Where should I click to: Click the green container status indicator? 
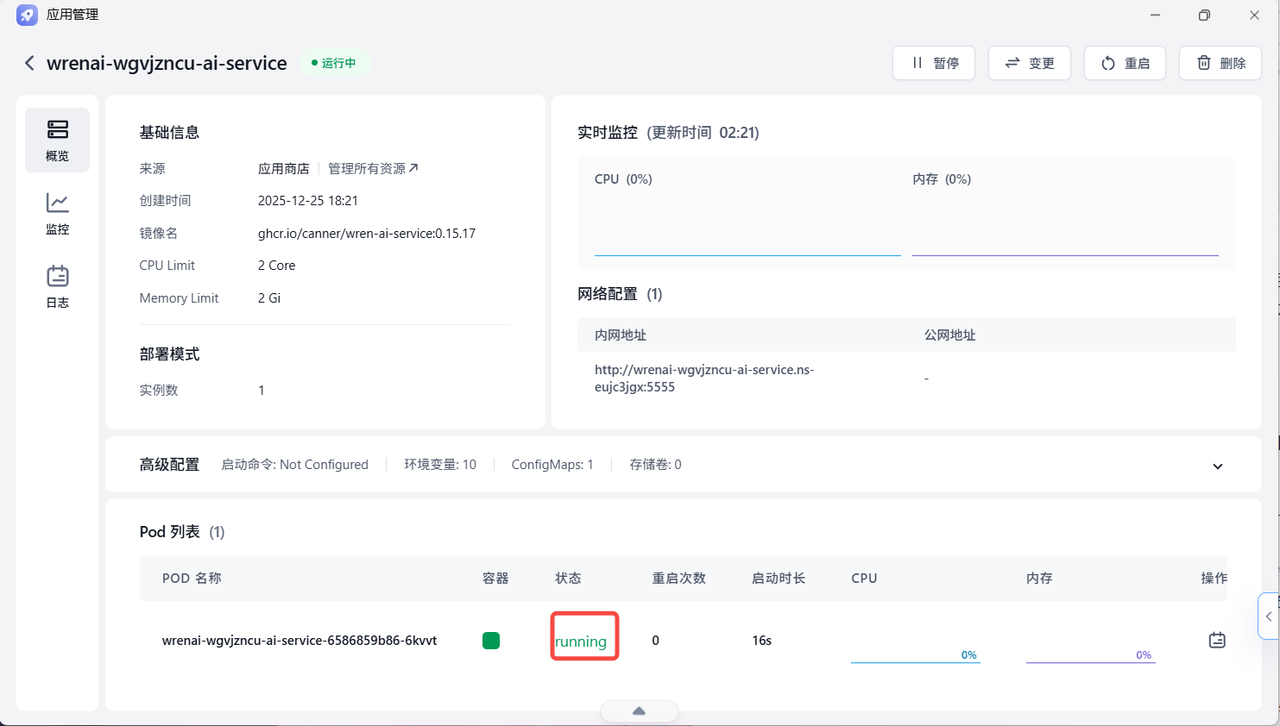click(491, 640)
